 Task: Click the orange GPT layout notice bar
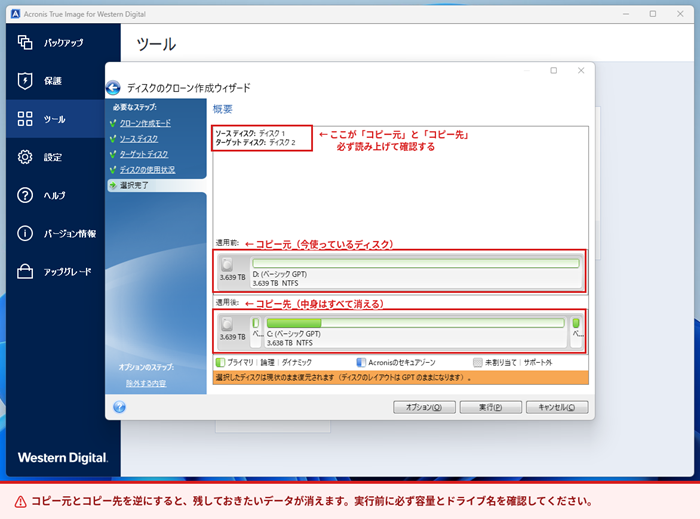(x=400, y=378)
